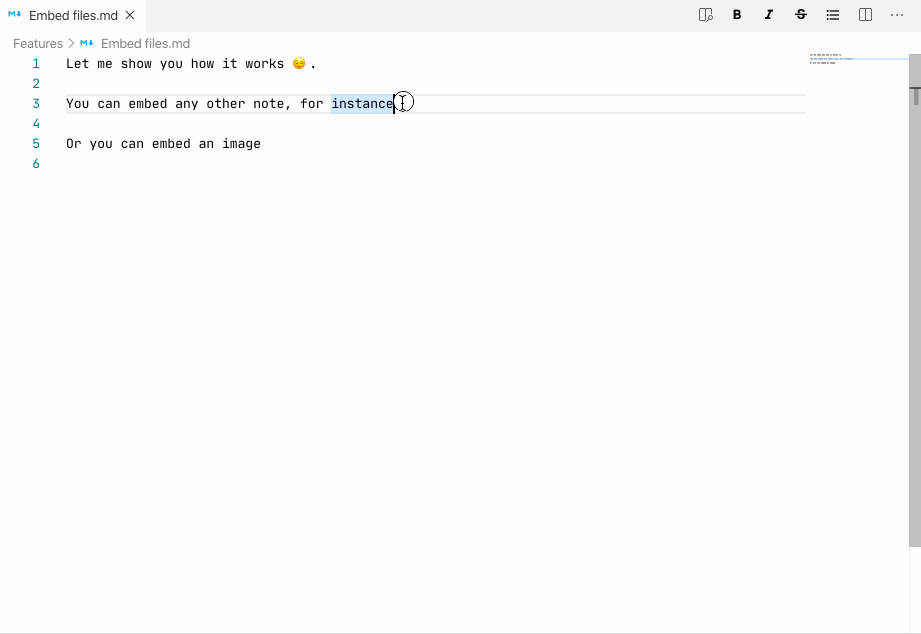Insert a bullet list
This screenshot has width=921, height=634.
click(x=832, y=15)
